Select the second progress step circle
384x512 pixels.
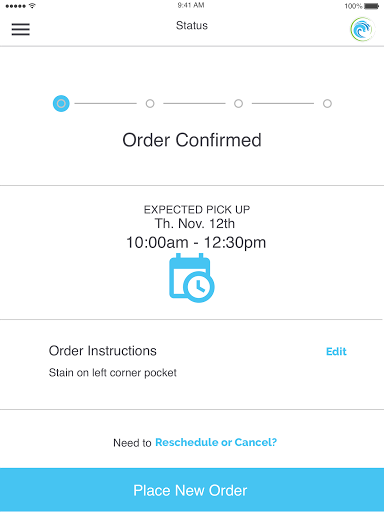click(x=150, y=104)
